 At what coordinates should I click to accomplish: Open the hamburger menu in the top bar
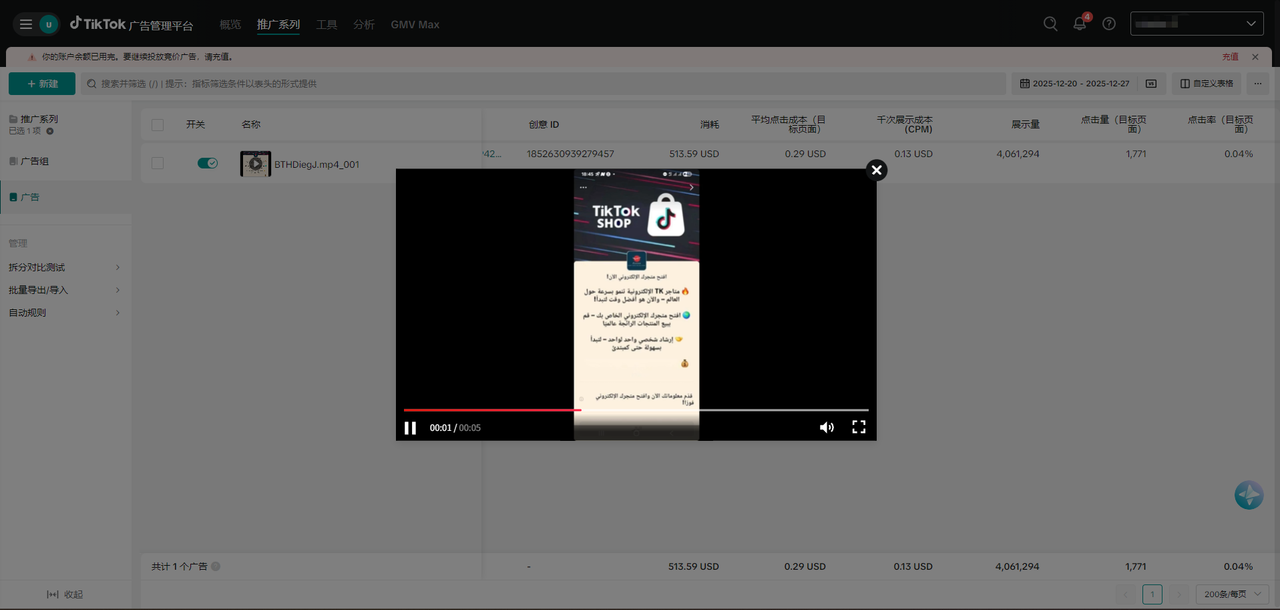pos(26,24)
